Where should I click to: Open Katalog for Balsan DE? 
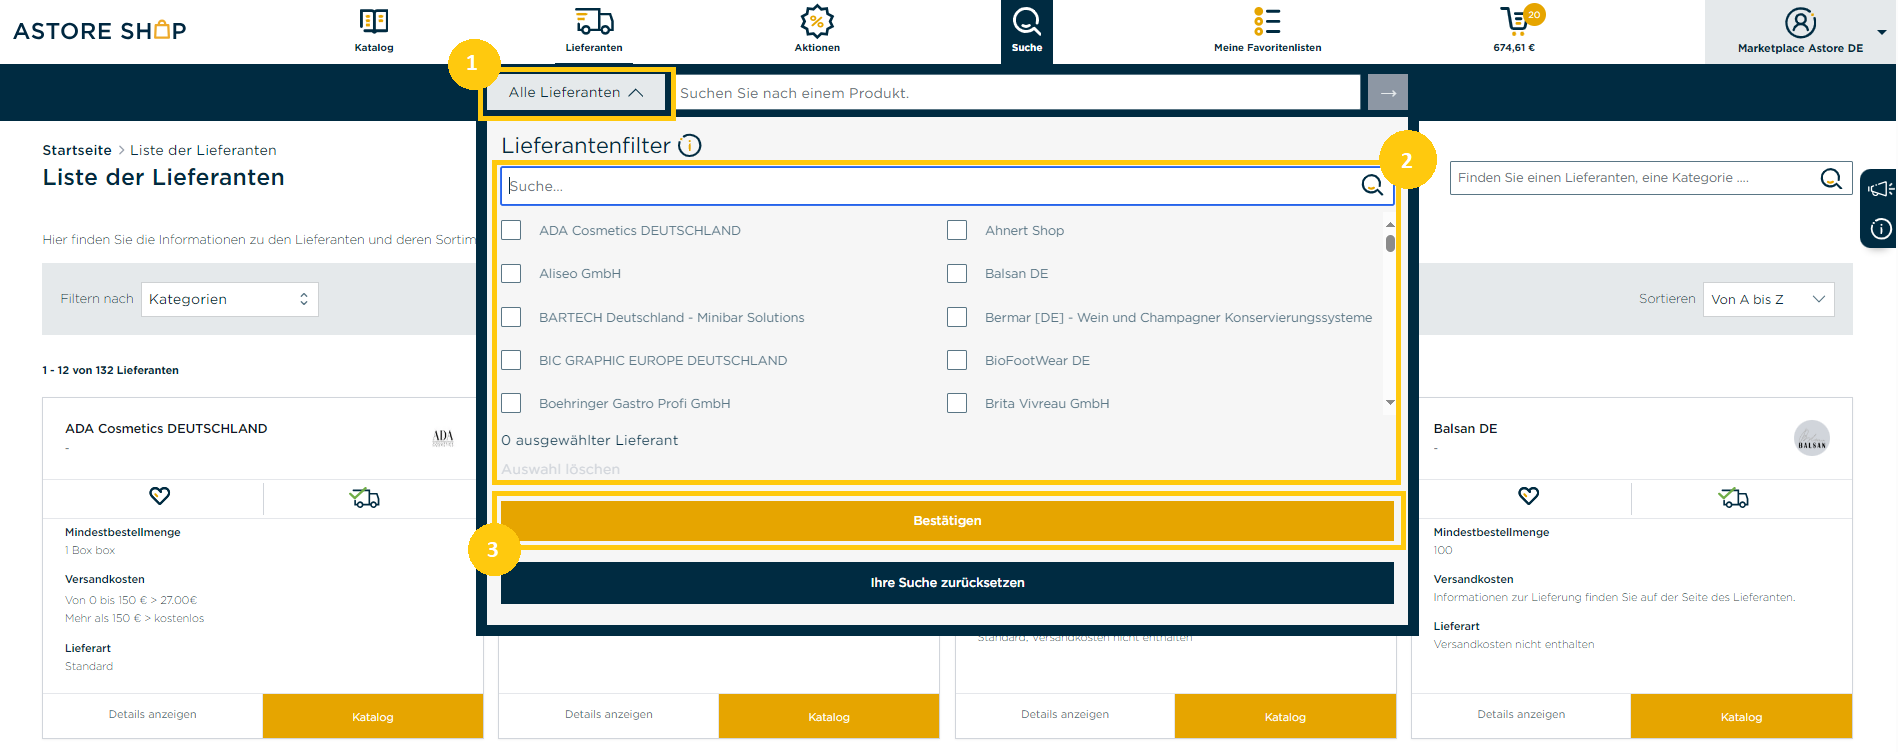pos(1741,717)
